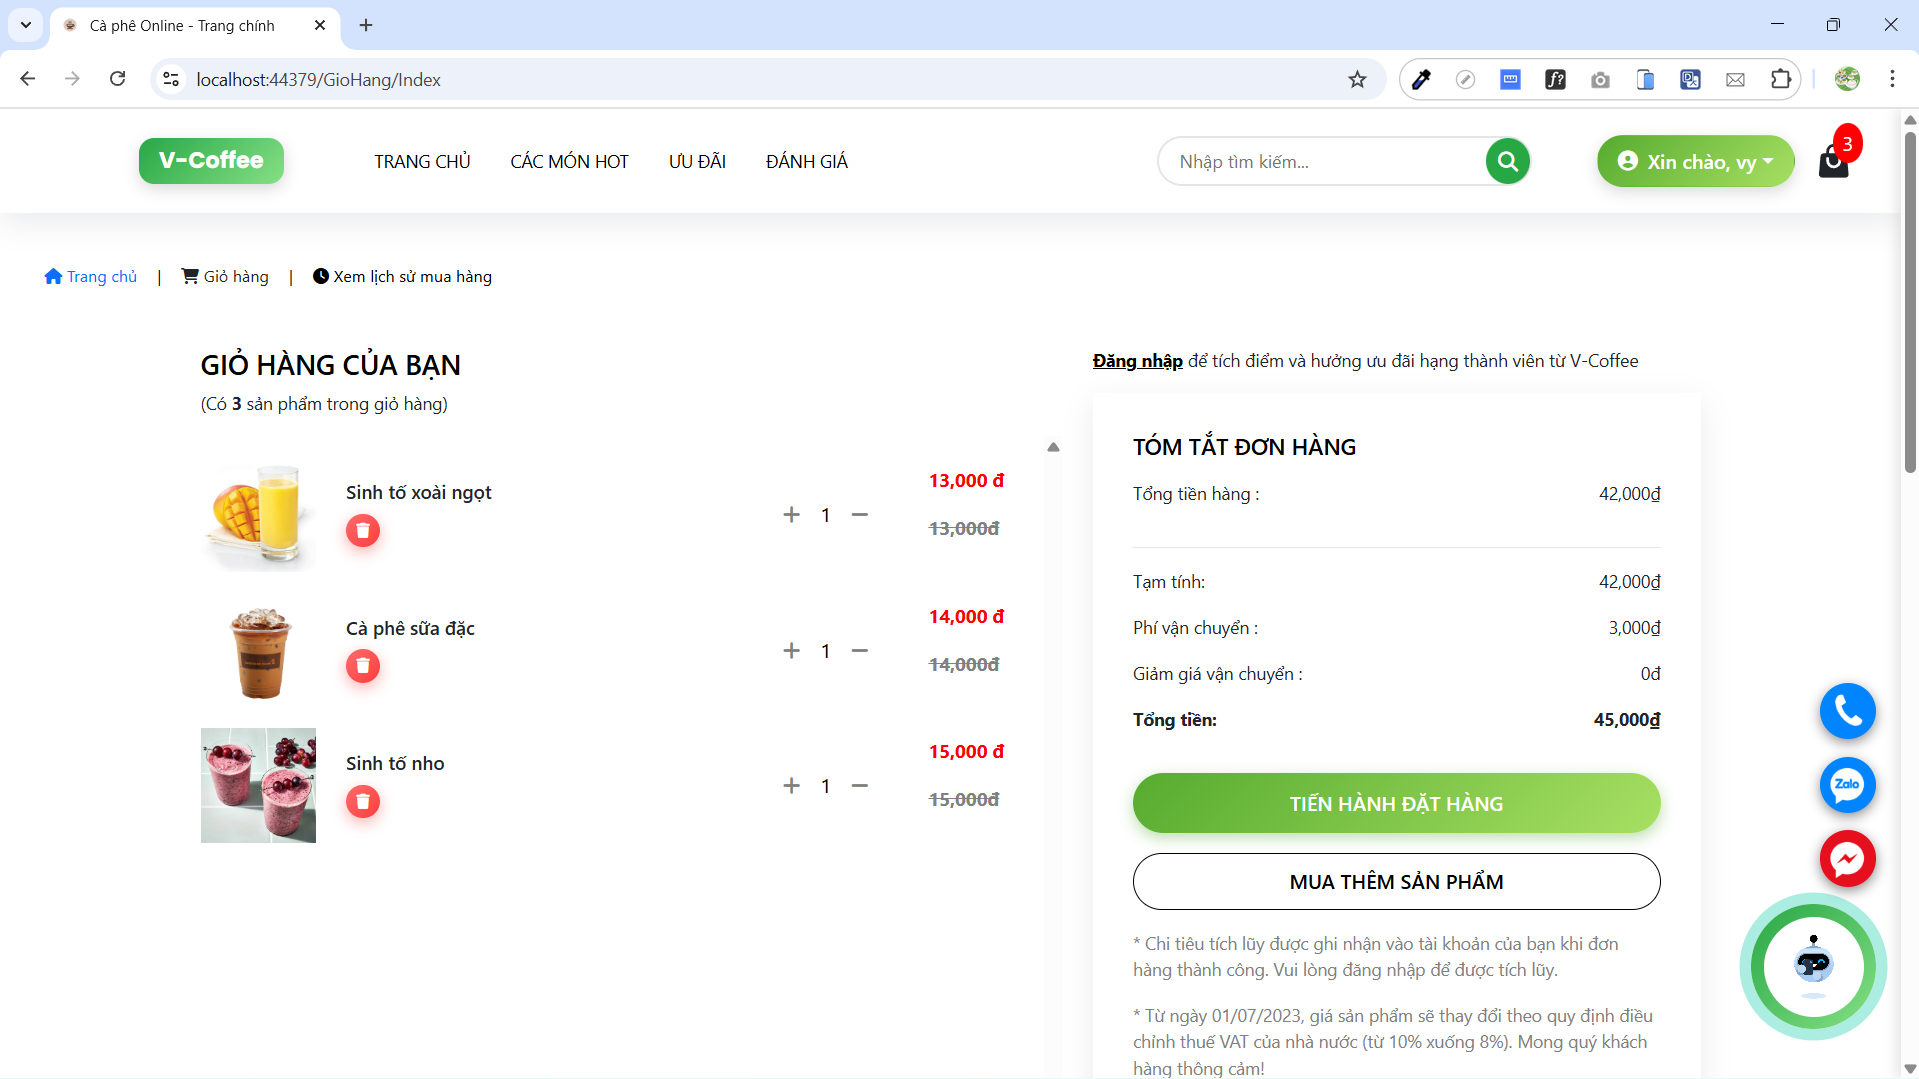Open the Messenger chat floating button

(x=1847, y=859)
